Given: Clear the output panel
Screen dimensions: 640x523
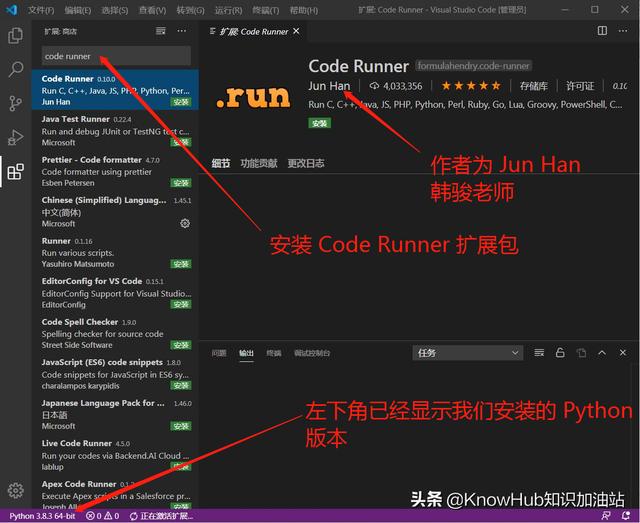Looking at the screenshot, I should pos(539,353).
